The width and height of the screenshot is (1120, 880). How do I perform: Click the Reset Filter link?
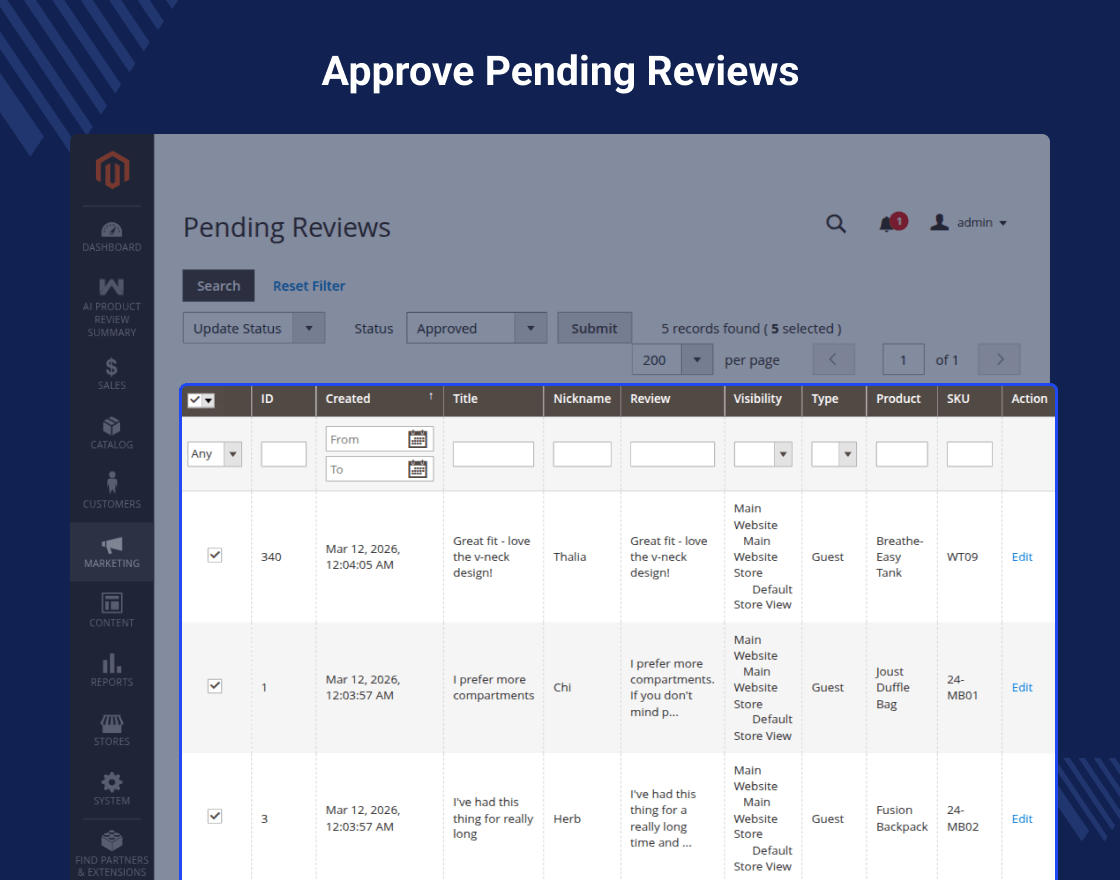[x=309, y=286]
